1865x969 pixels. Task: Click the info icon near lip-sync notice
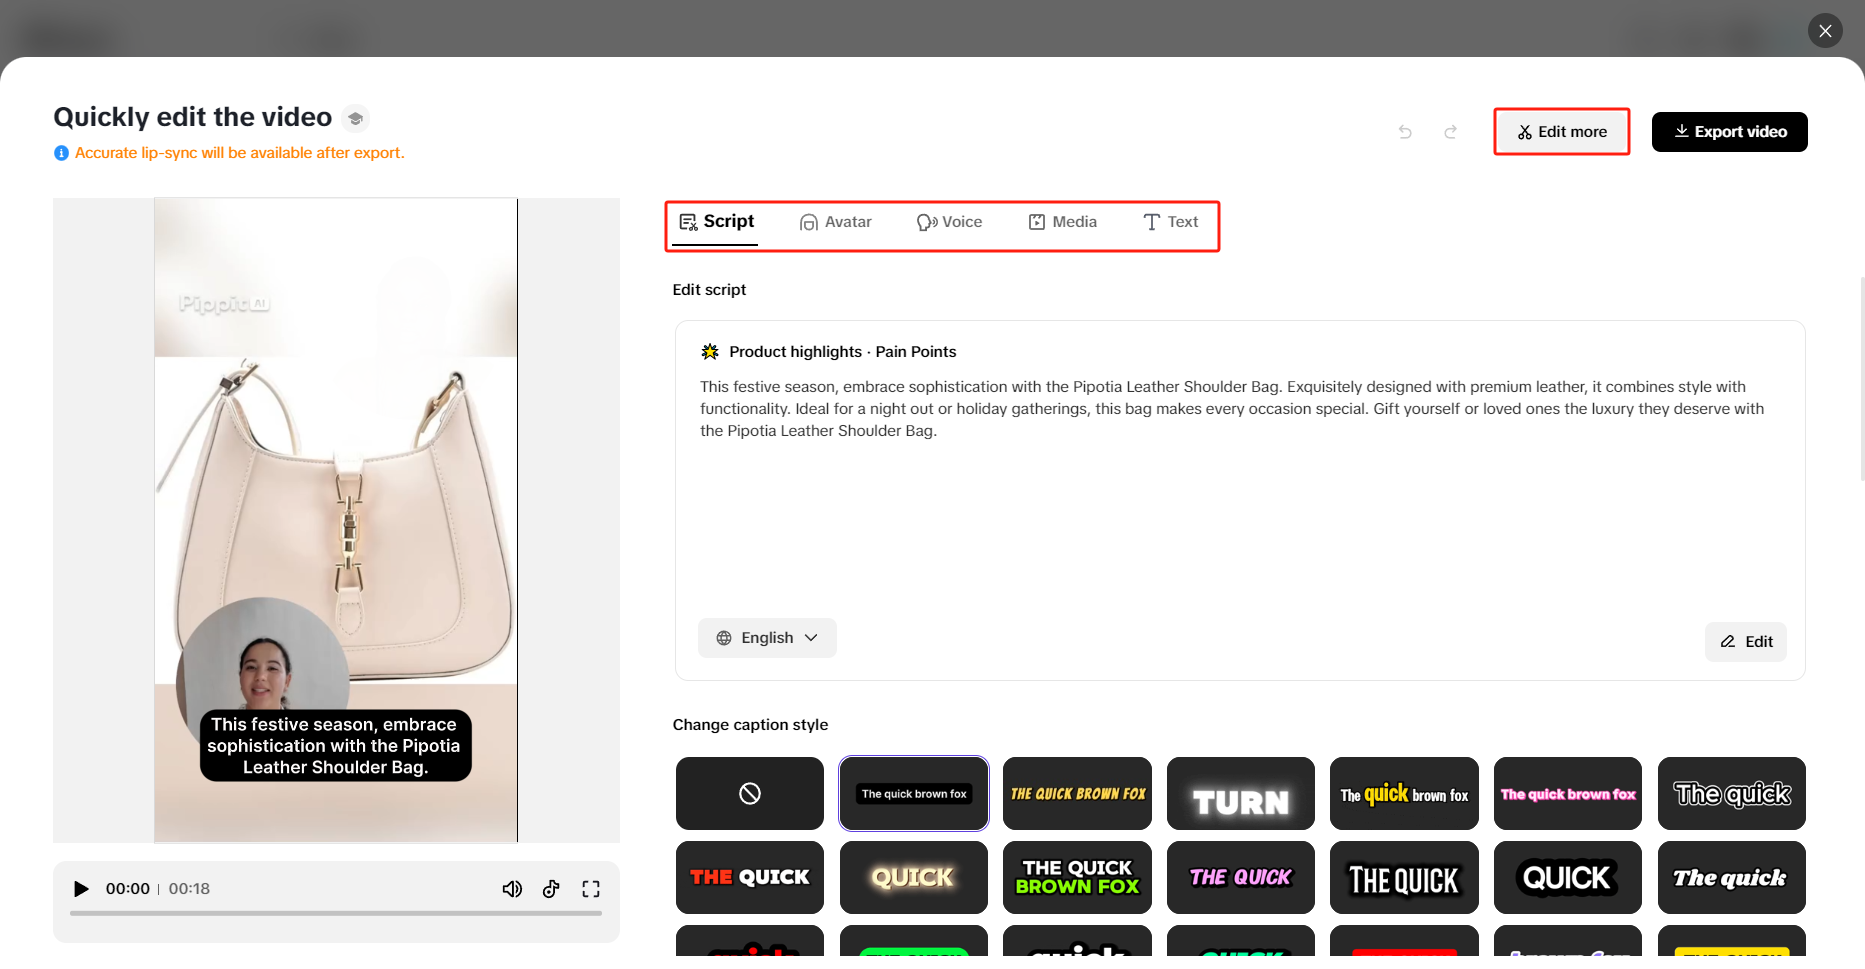[60, 152]
